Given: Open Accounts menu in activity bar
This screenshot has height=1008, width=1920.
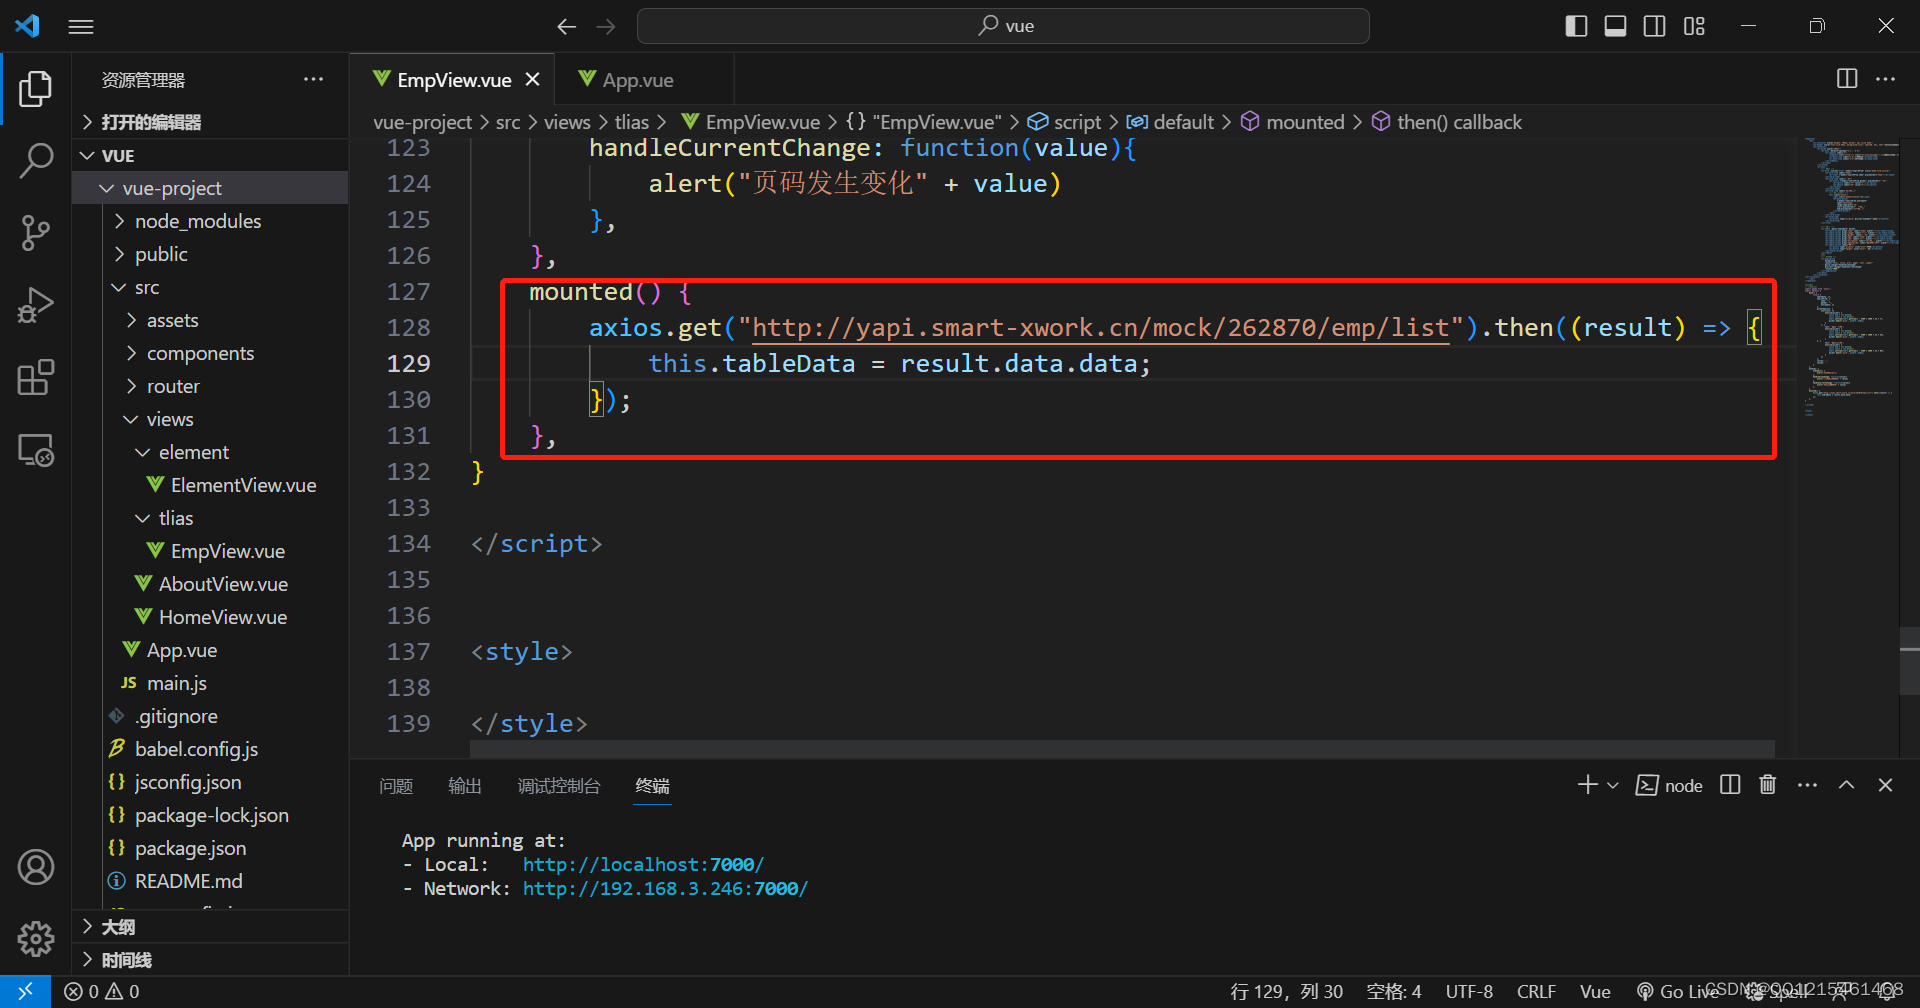Looking at the screenshot, I should [36, 867].
